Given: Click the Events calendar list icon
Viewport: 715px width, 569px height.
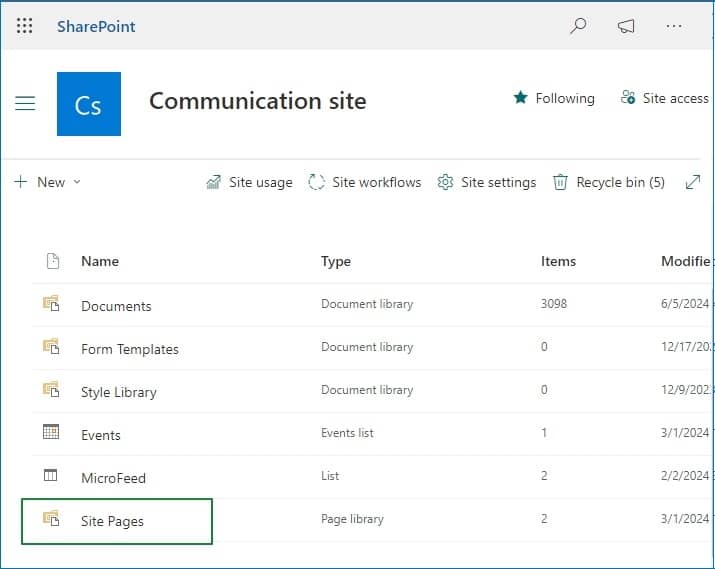Looking at the screenshot, I should point(51,432).
